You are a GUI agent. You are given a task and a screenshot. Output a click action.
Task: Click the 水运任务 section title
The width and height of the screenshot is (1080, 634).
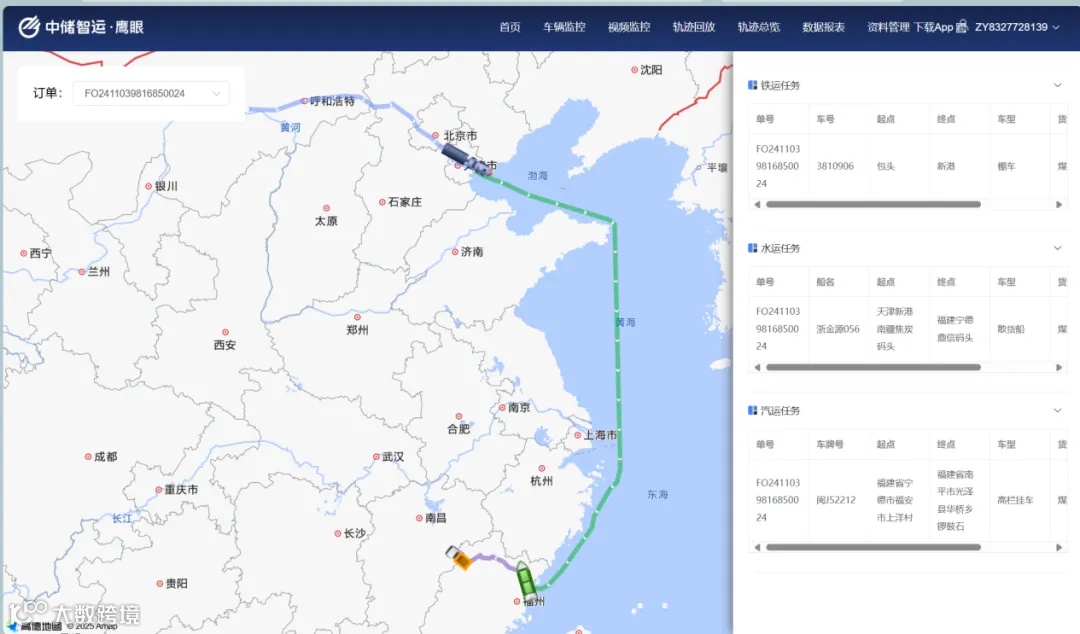[780, 248]
